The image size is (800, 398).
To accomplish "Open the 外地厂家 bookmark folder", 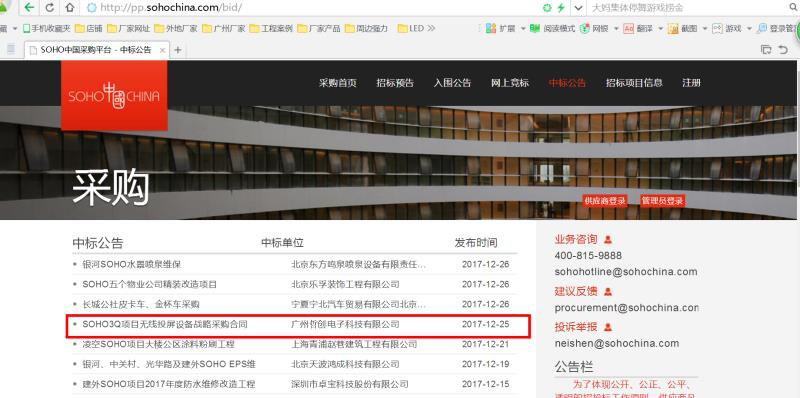I will point(176,29).
